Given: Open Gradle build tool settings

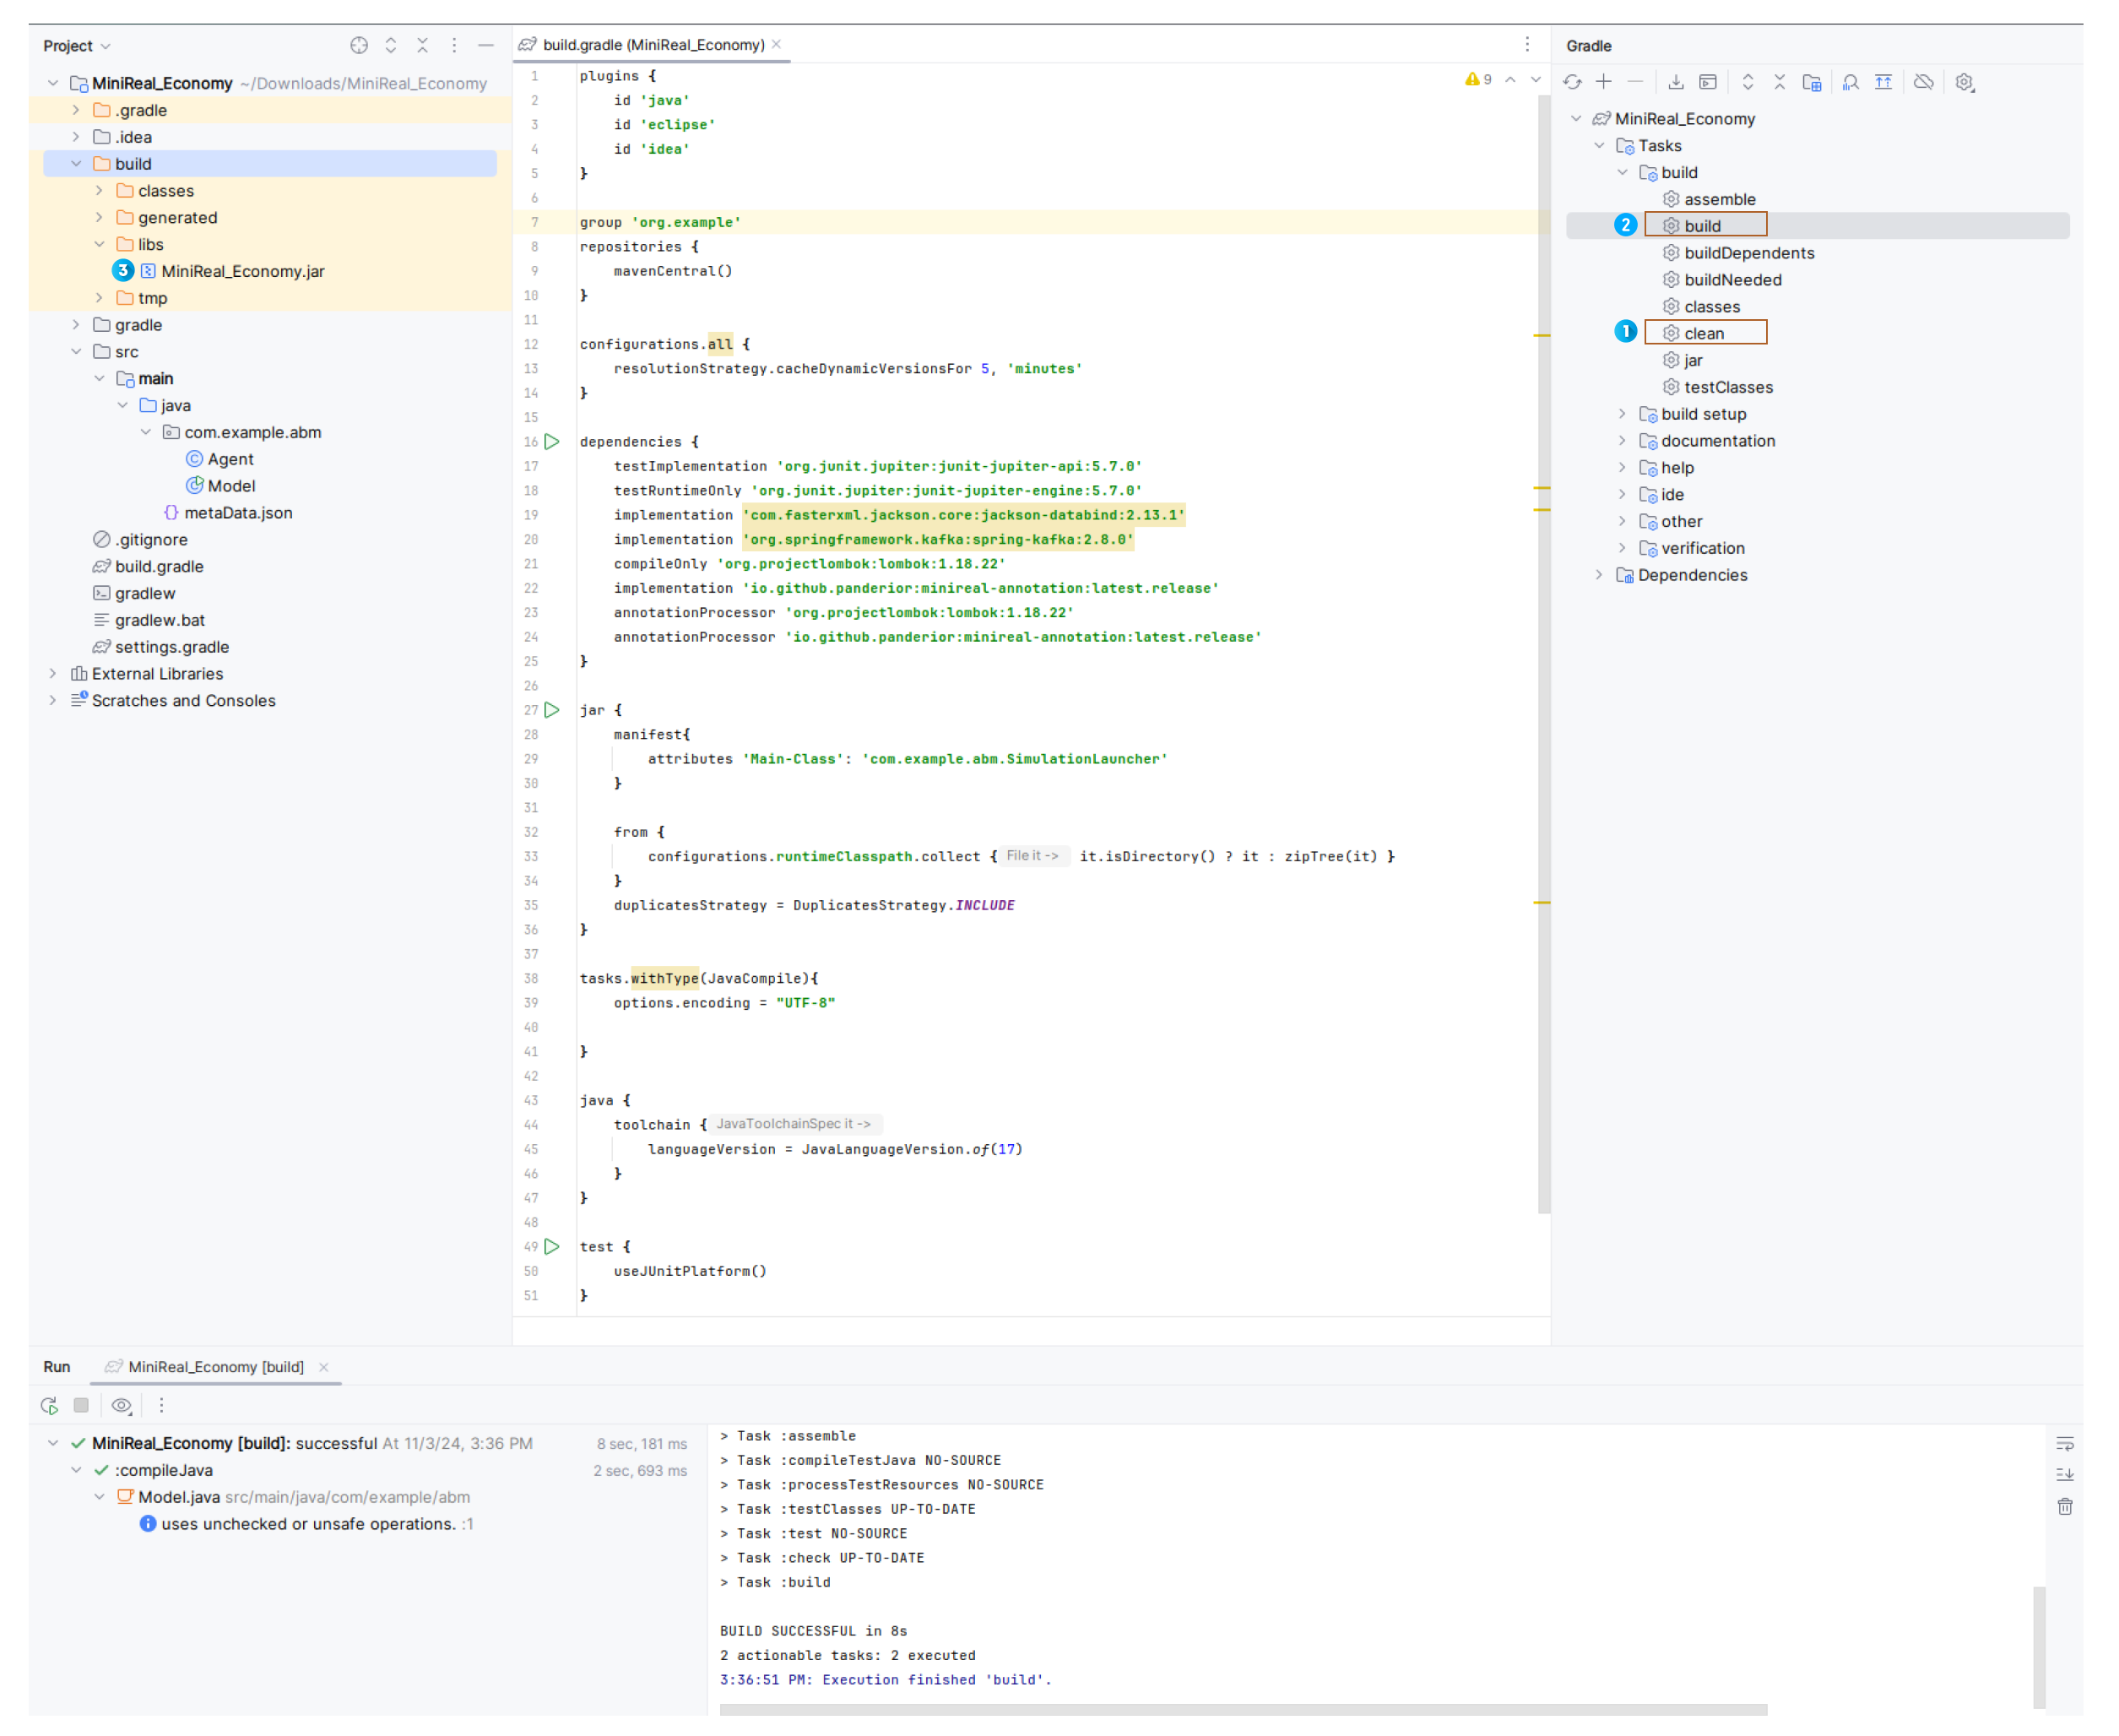Looking at the screenshot, I should tap(1965, 82).
